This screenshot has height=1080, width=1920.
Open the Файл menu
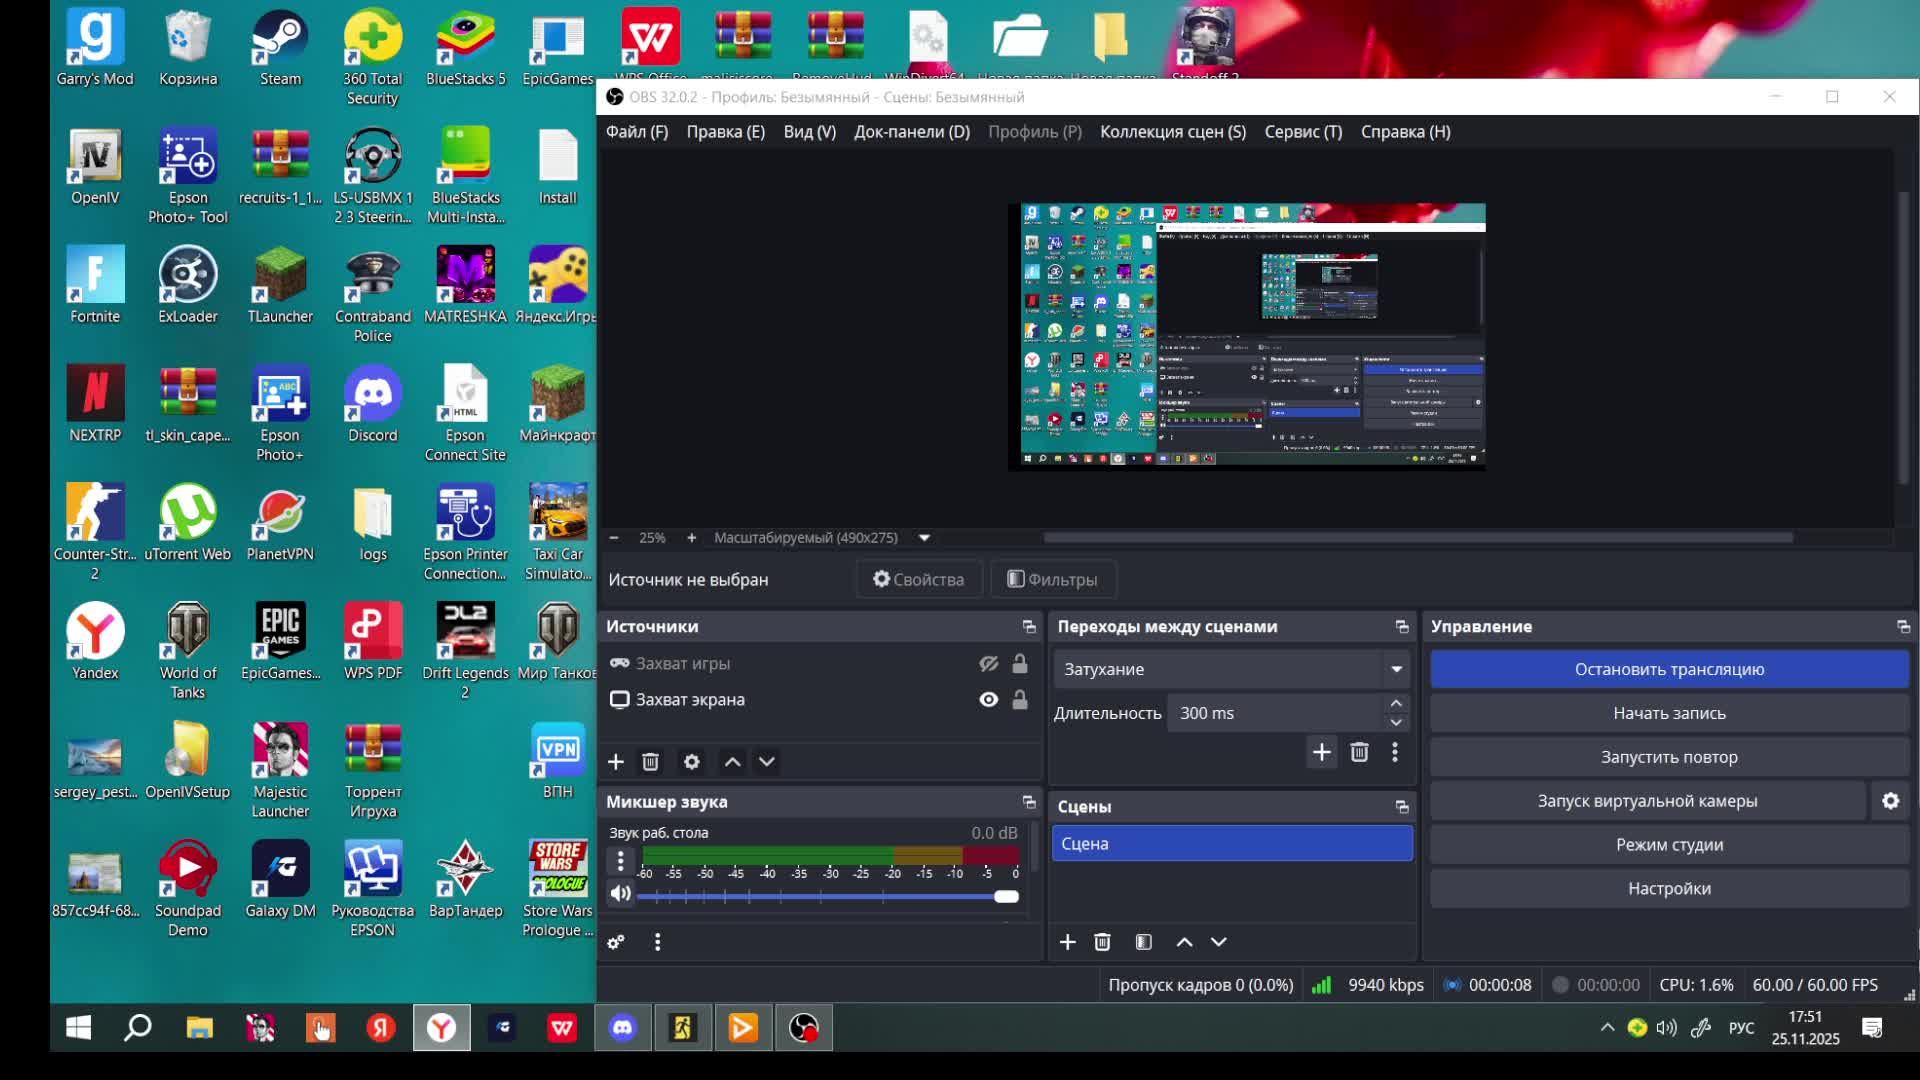click(x=636, y=132)
